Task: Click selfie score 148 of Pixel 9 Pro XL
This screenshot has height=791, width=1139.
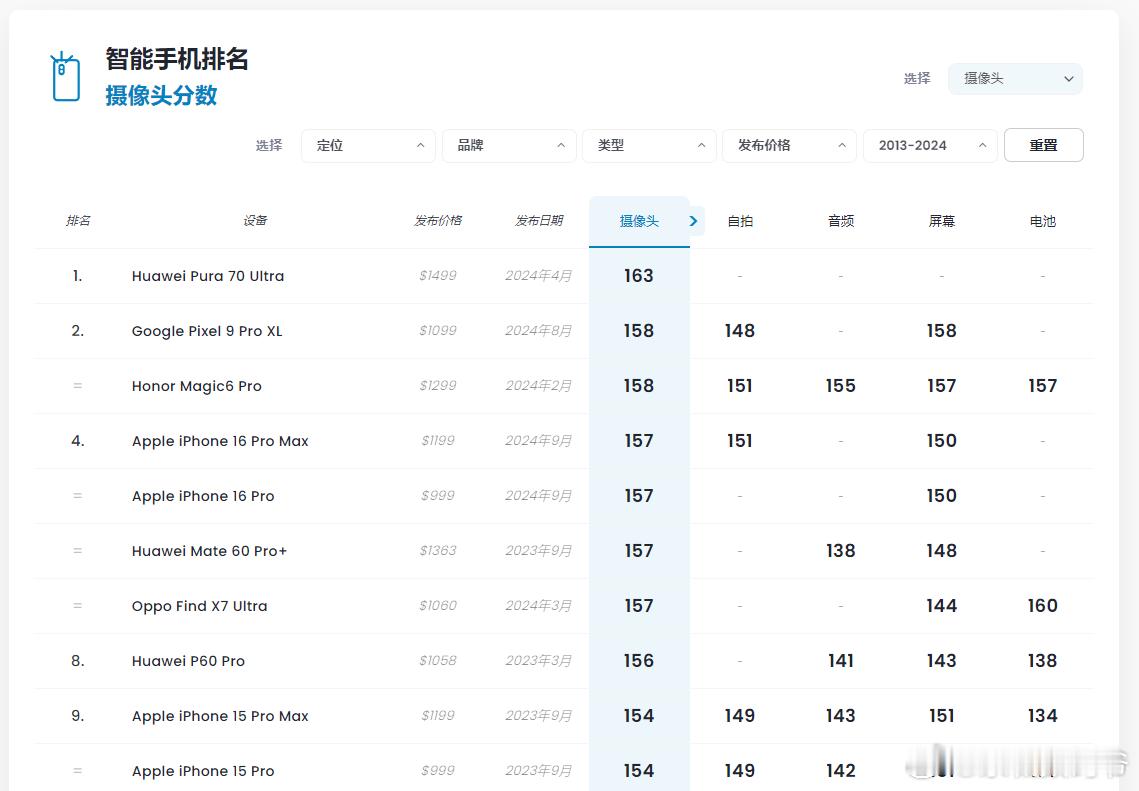Action: [739, 331]
